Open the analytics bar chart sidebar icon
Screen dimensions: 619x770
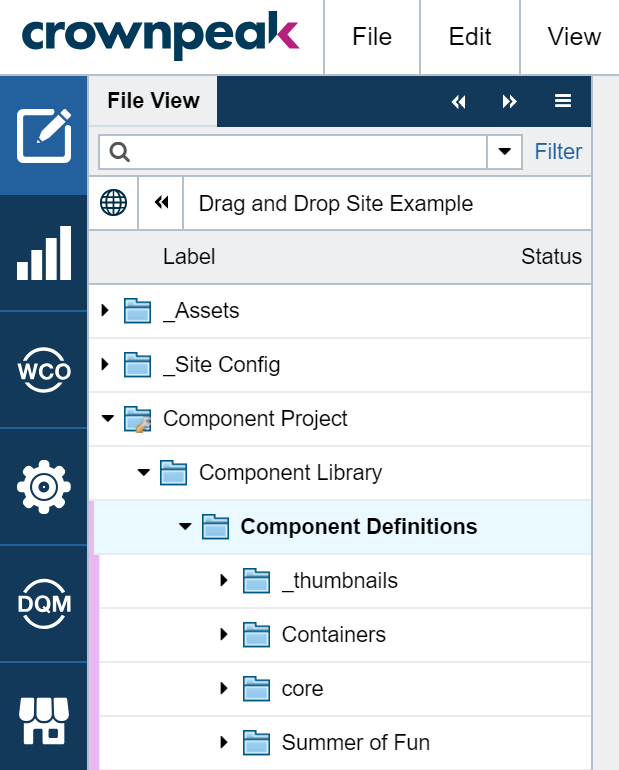coord(44,253)
